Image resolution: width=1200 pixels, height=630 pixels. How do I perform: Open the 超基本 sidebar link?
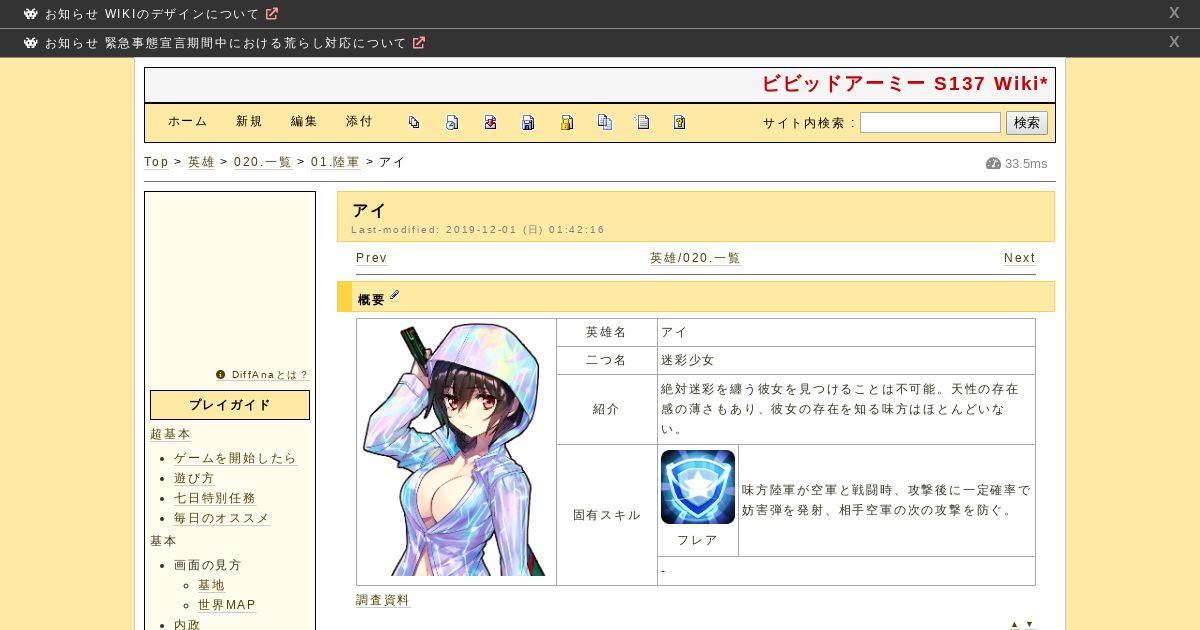(x=170, y=434)
